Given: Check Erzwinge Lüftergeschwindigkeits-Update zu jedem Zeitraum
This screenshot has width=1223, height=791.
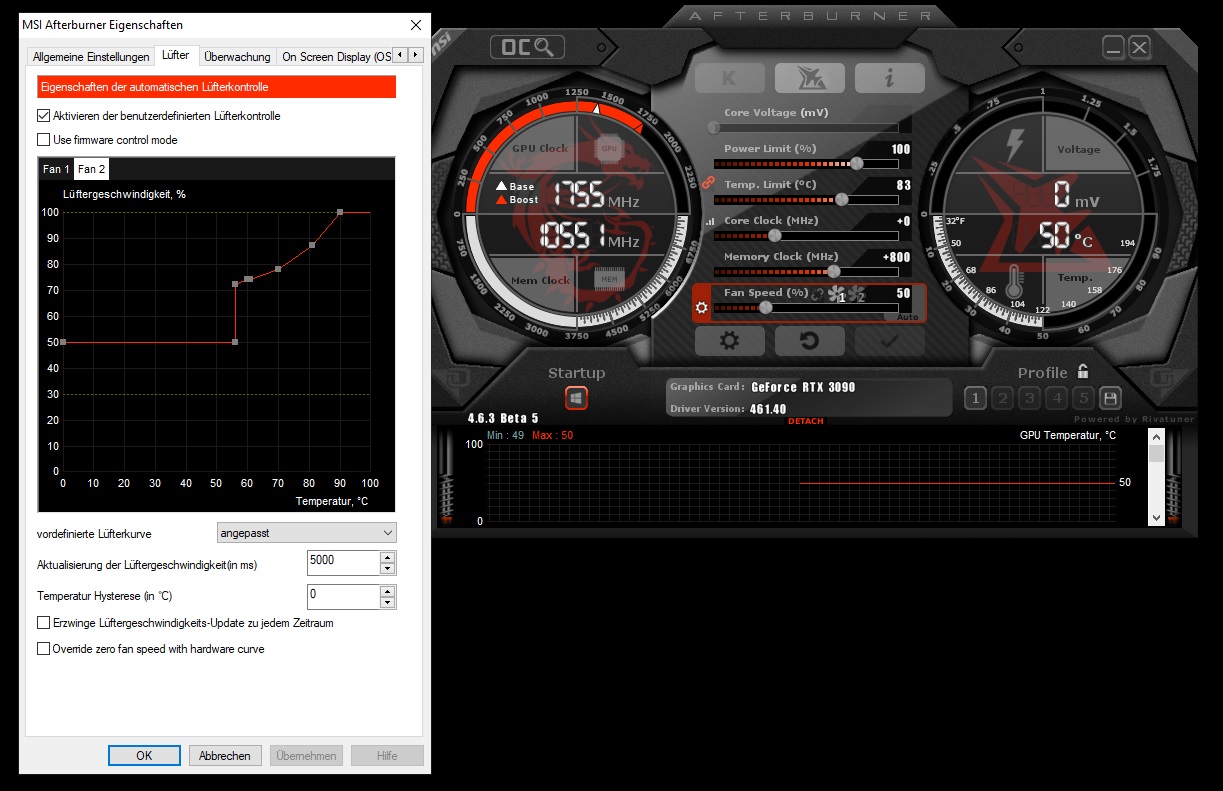Looking at the screenshot, I should pyautogui.click(x=43, y=623).
